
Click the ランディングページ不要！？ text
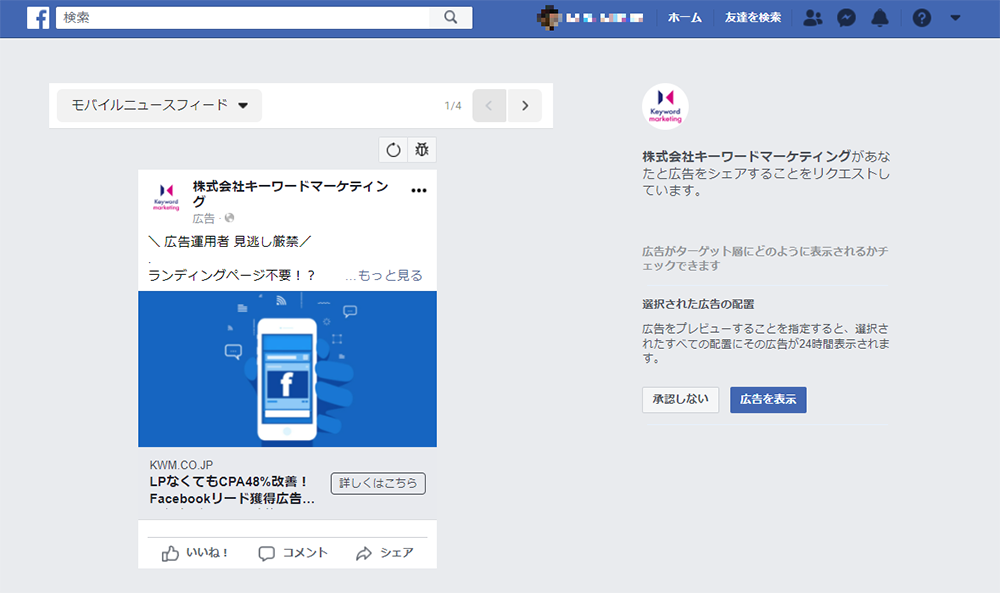232,275
